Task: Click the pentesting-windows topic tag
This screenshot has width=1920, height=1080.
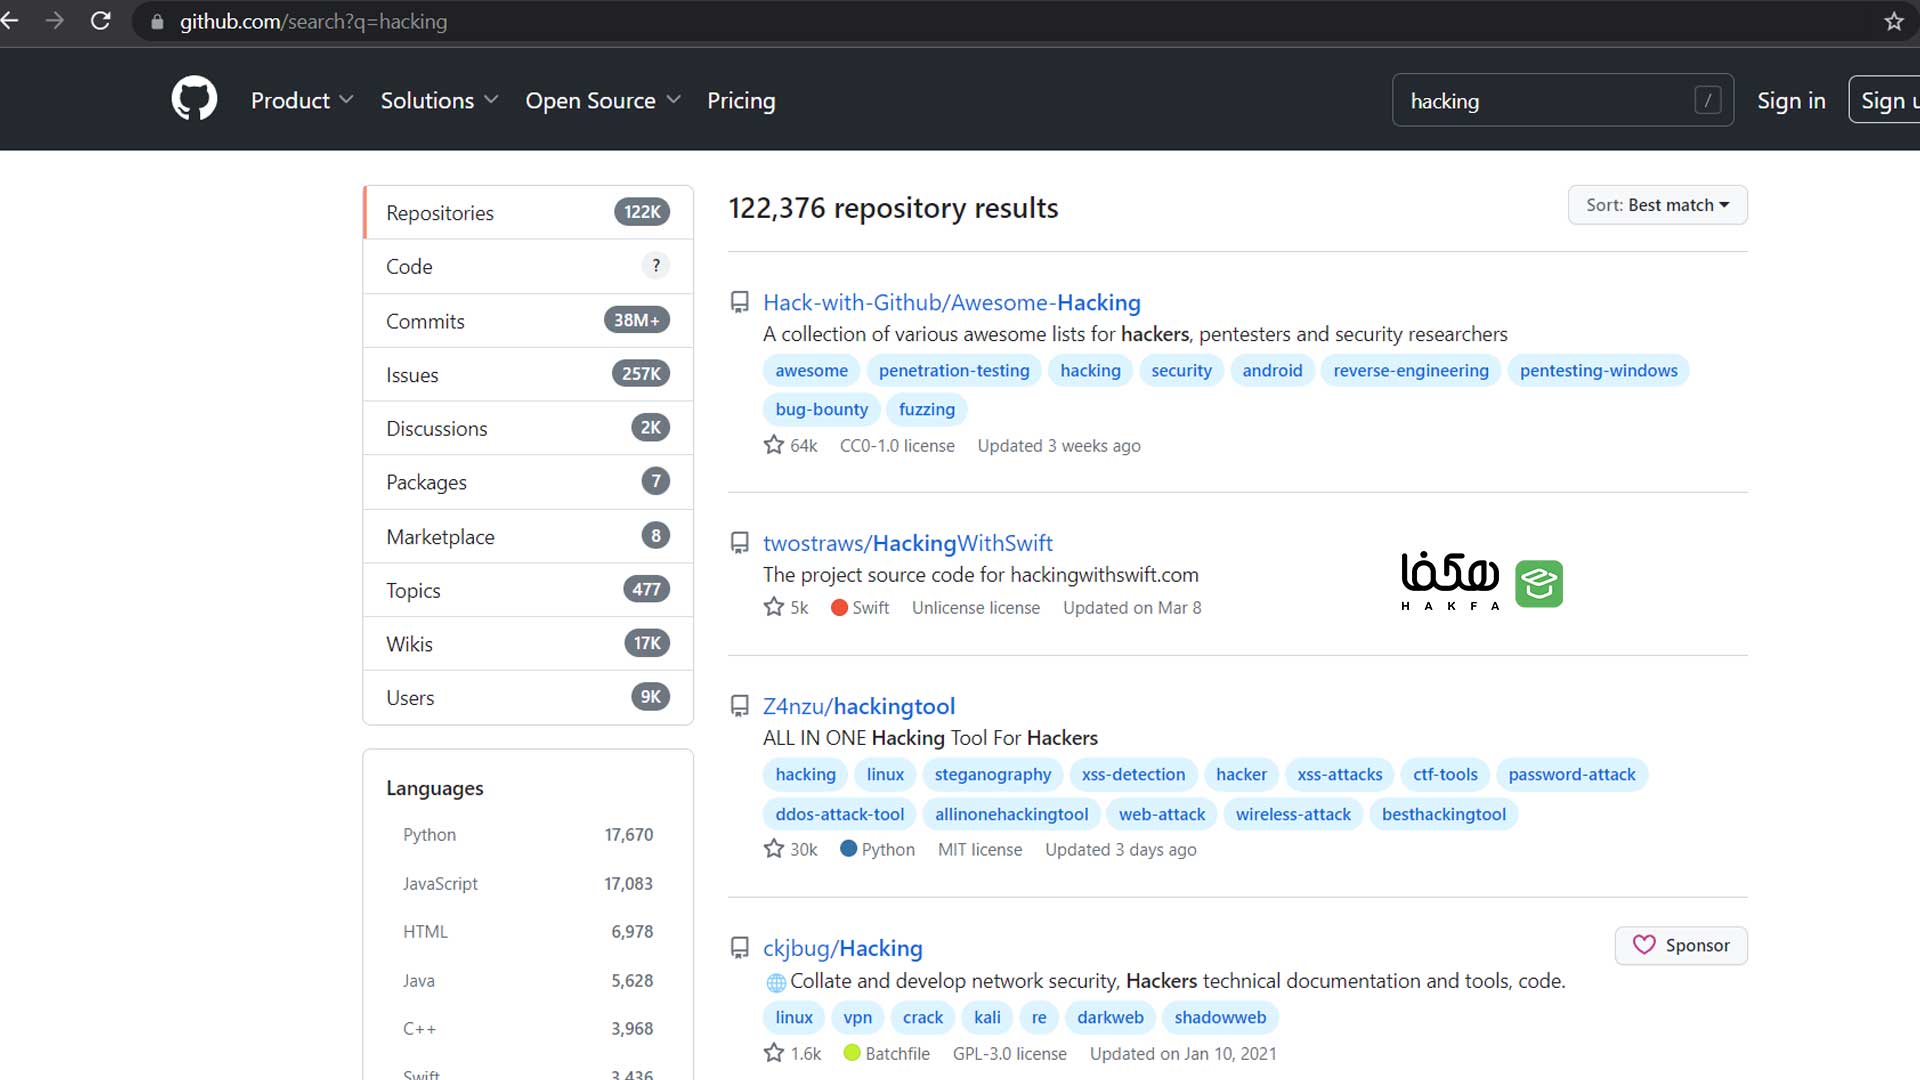Action: (1598, 370)
